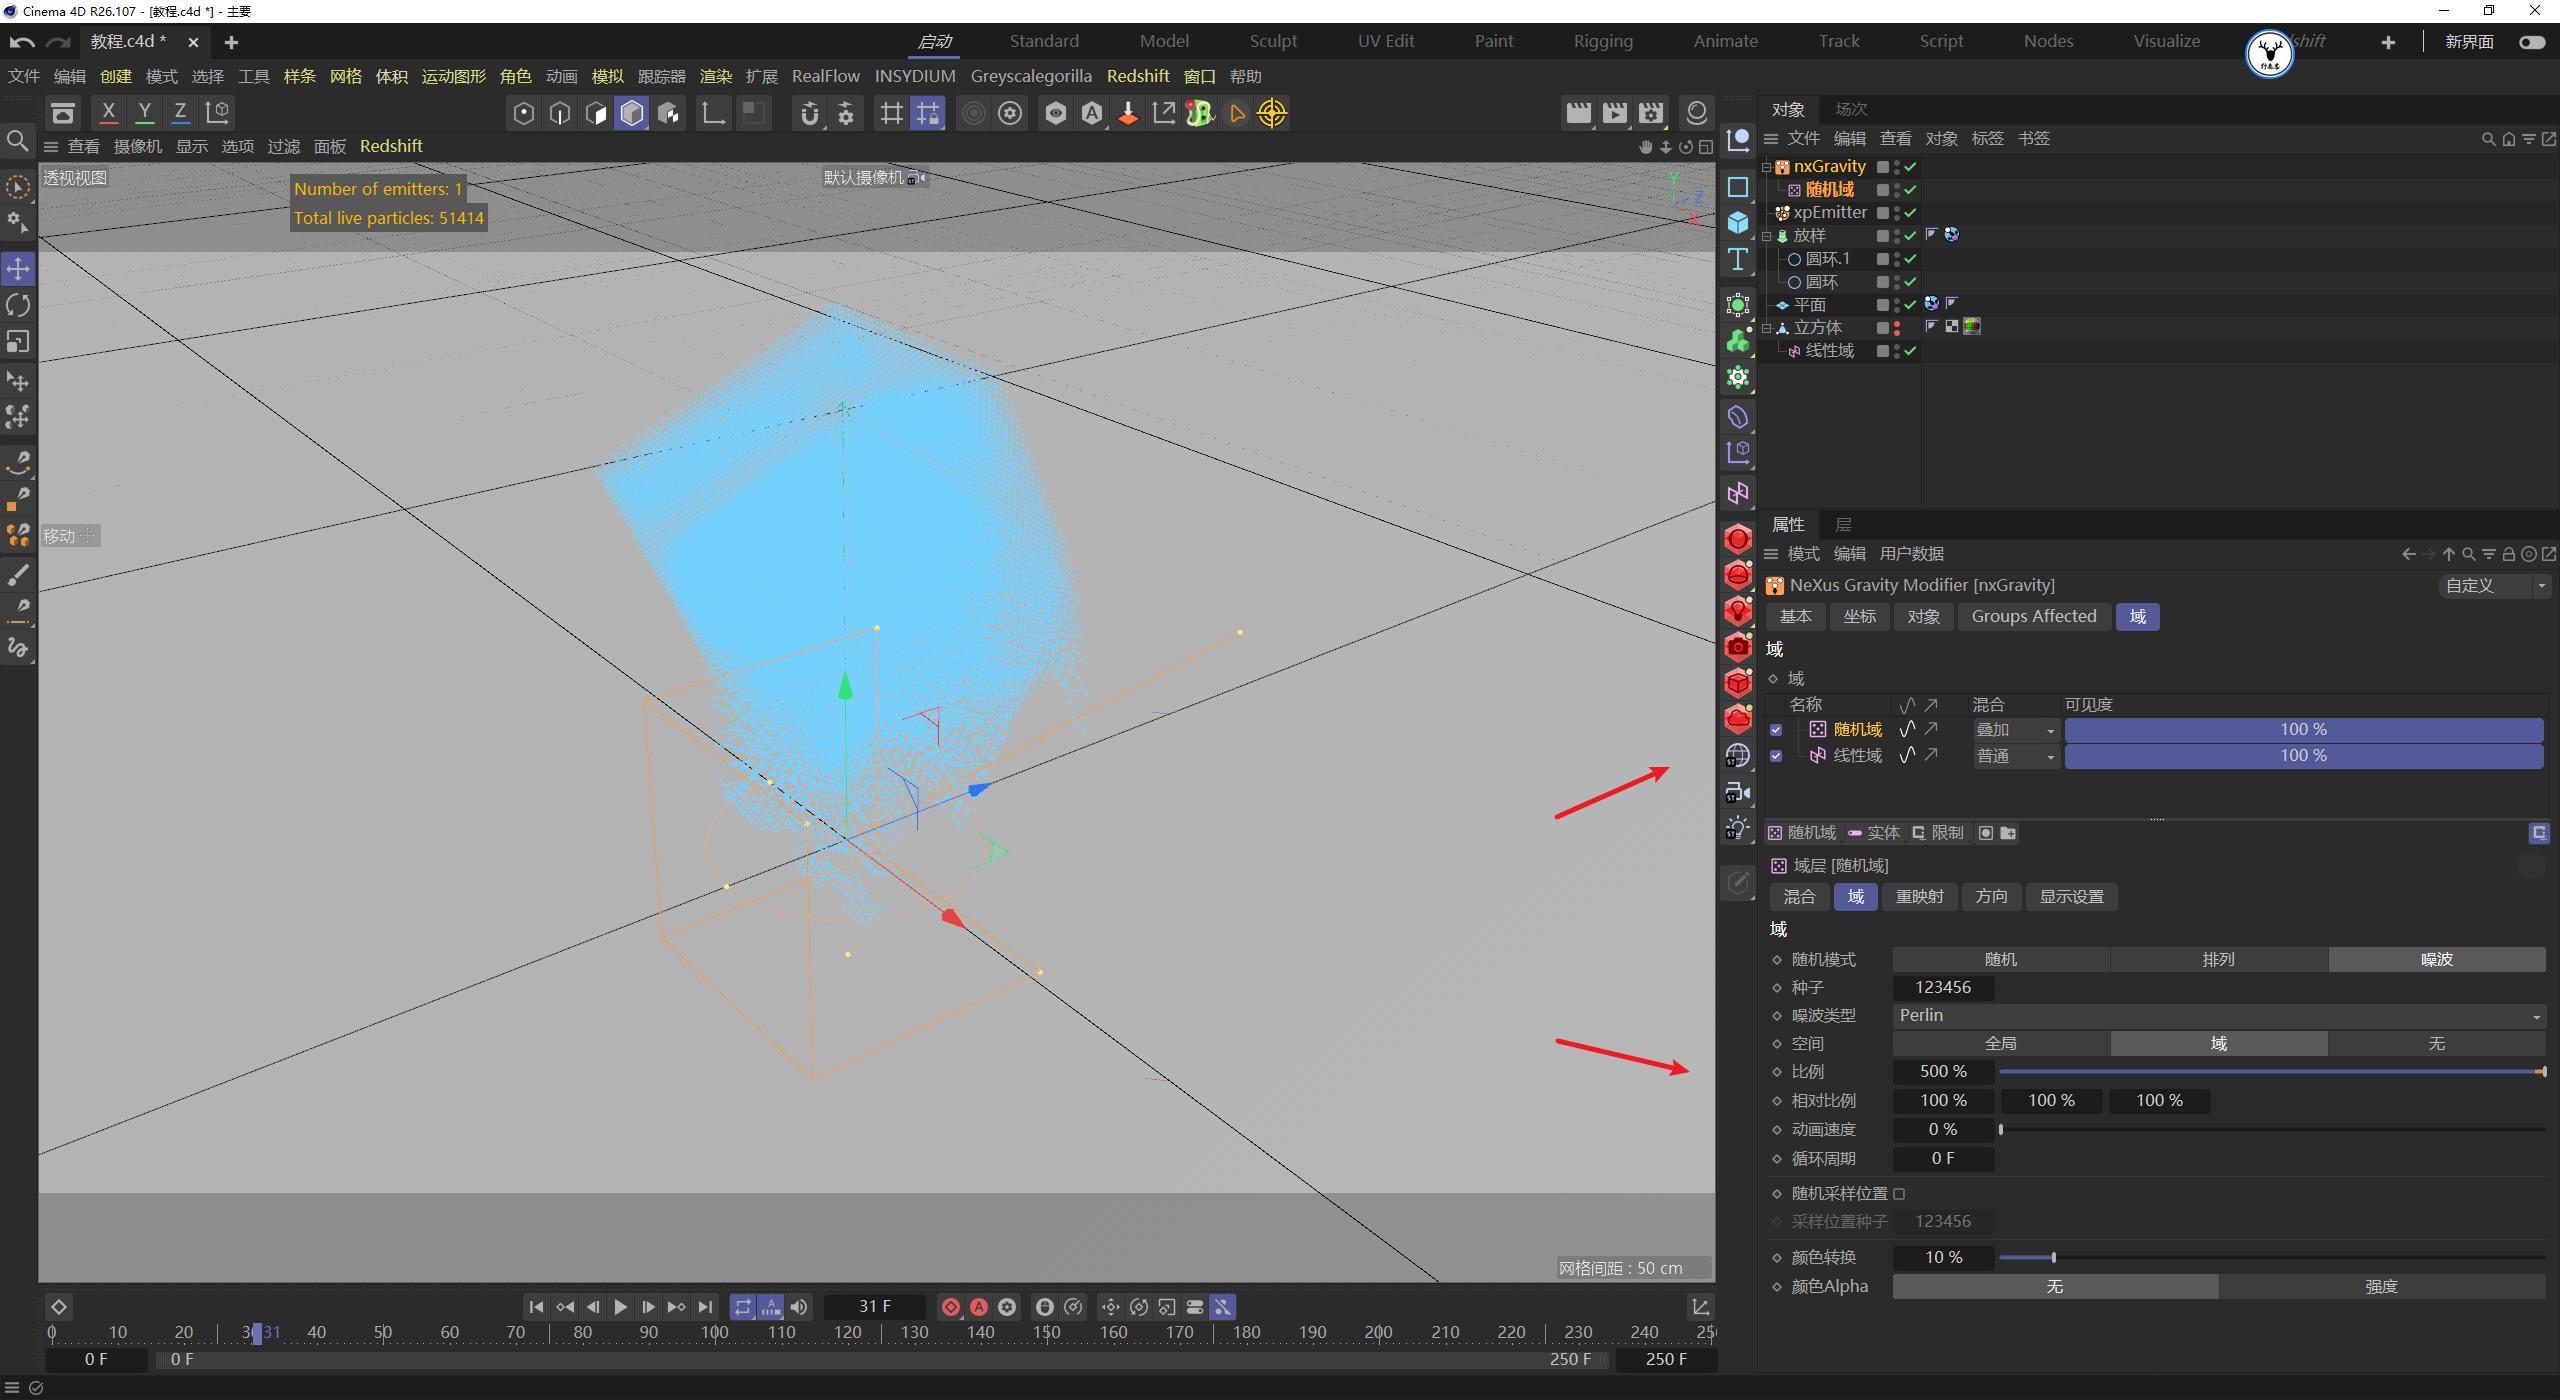Click the globe asset icon in right sidebar

1738,755
